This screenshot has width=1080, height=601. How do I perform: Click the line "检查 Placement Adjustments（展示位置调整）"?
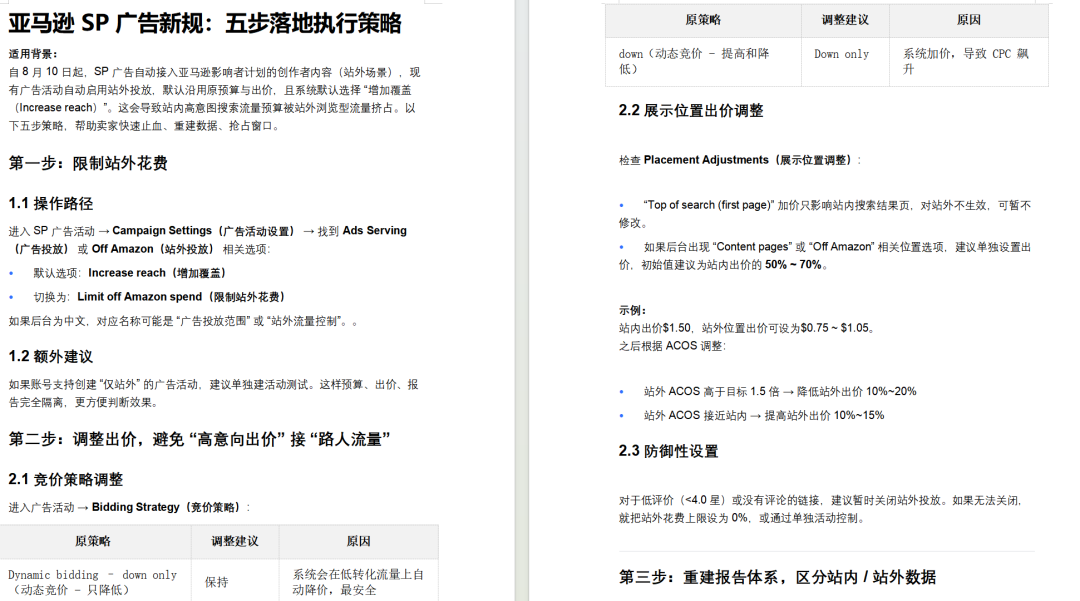pyautogui.click(x=740, y=160)
